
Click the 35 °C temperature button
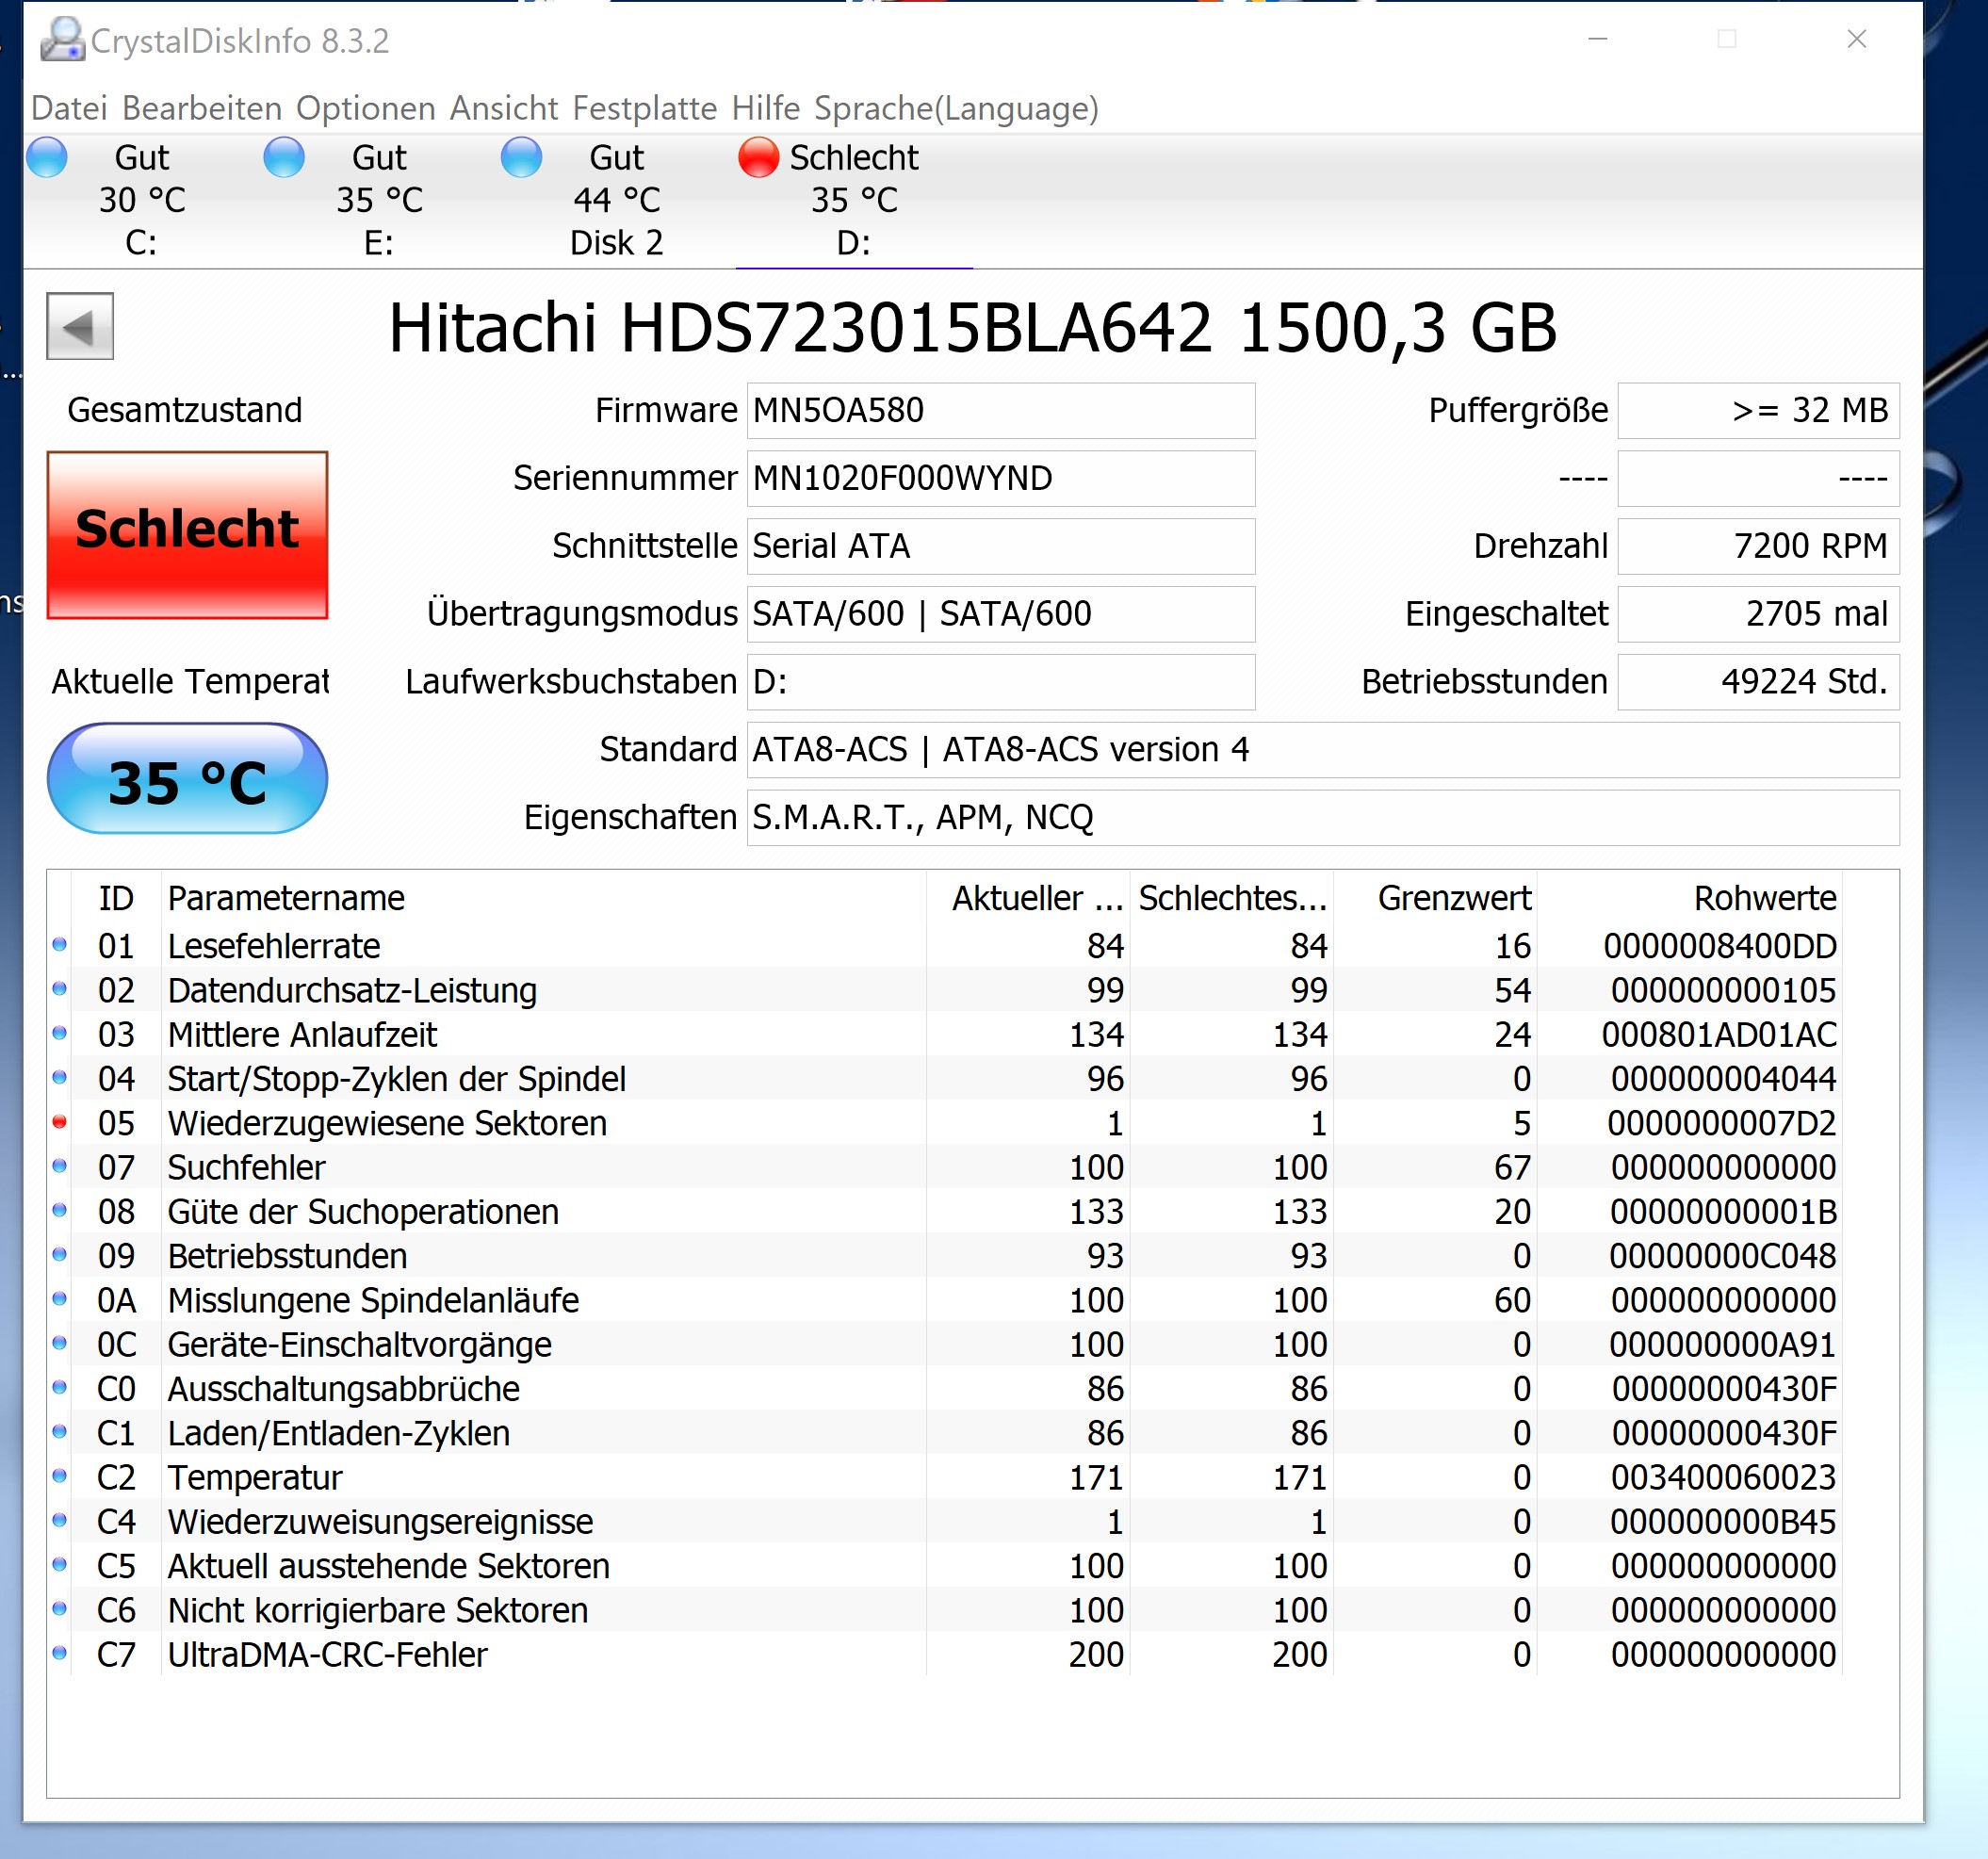click(187, 780)
